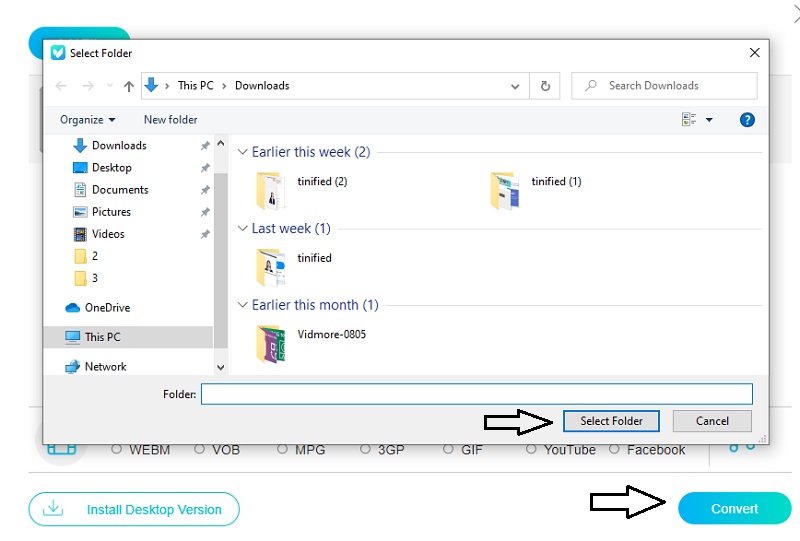The height and width of the screenshot is (541, 800).
Task: Click the Back navigation arrow
Action: click(x=61, y=86)
